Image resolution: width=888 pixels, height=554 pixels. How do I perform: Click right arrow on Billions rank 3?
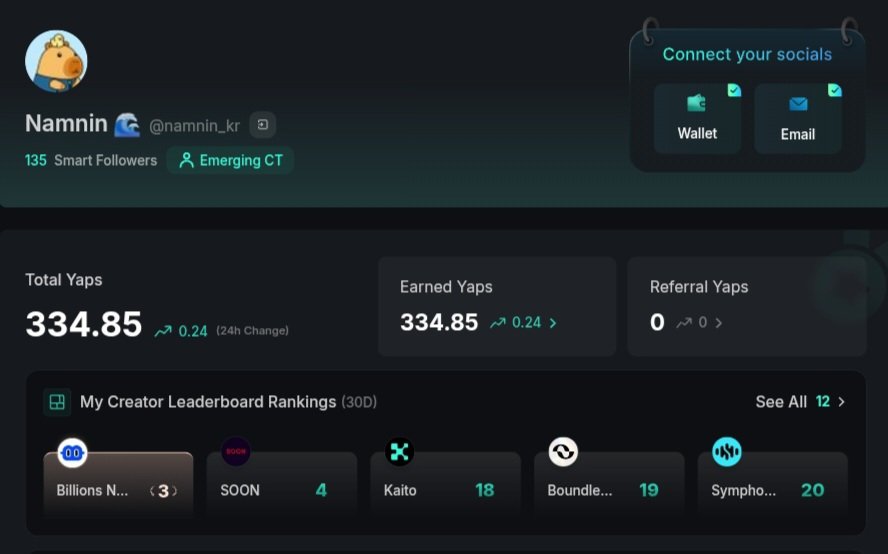click(x=175, y=491)
